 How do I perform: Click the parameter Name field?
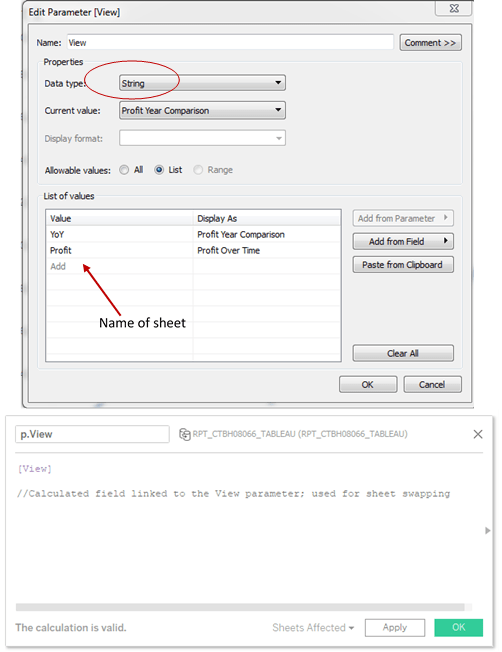click(230, 42)
